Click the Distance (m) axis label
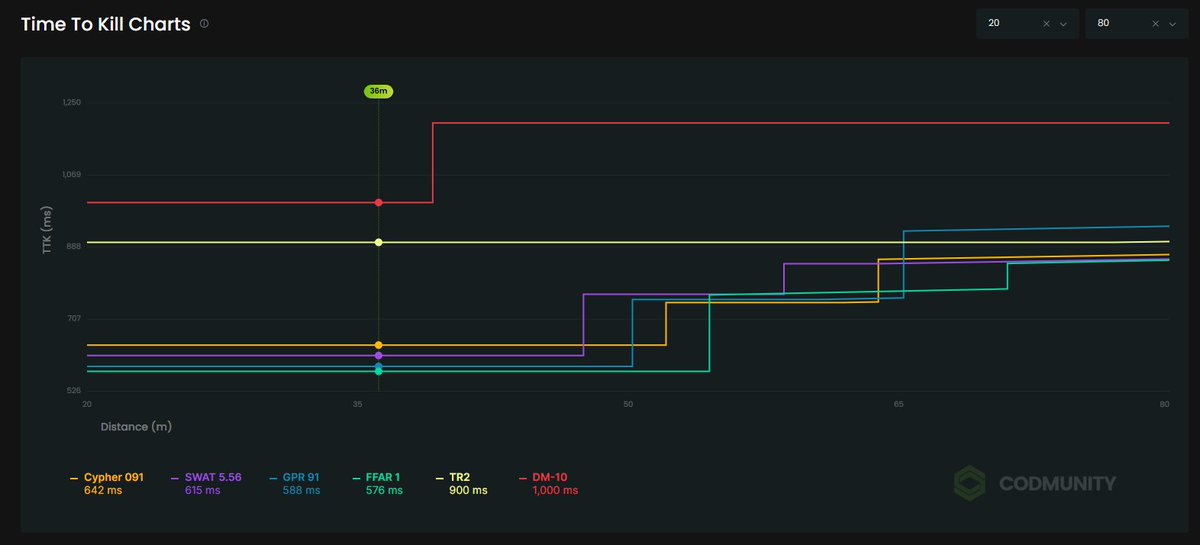 (x=136, y=427)
